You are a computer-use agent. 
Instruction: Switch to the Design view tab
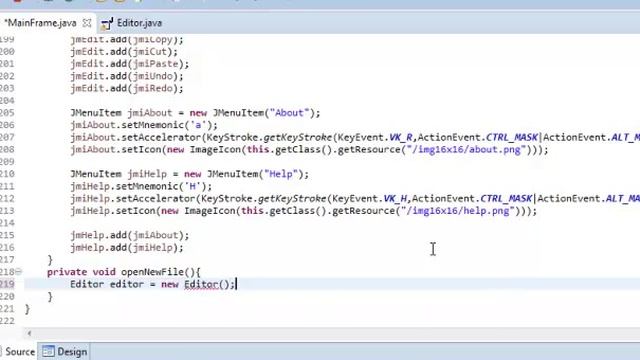(65, 351)
